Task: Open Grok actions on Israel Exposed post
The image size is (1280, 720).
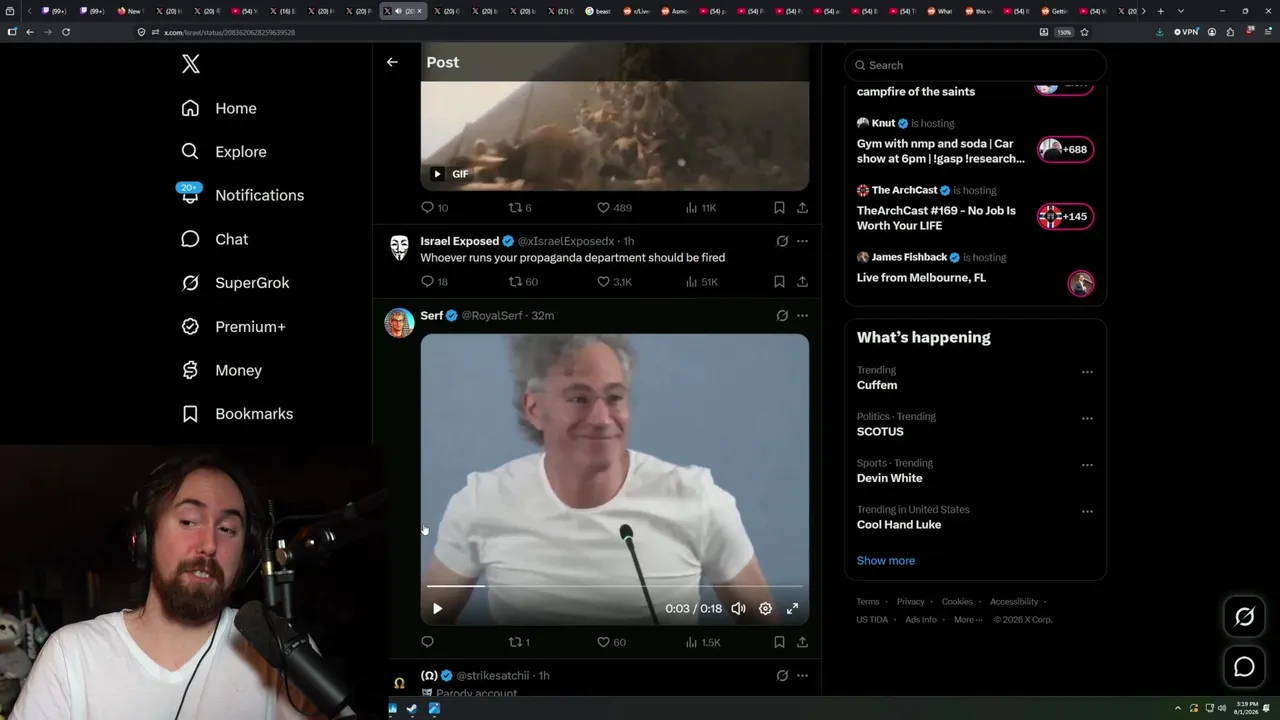Action: pos(782,241)
